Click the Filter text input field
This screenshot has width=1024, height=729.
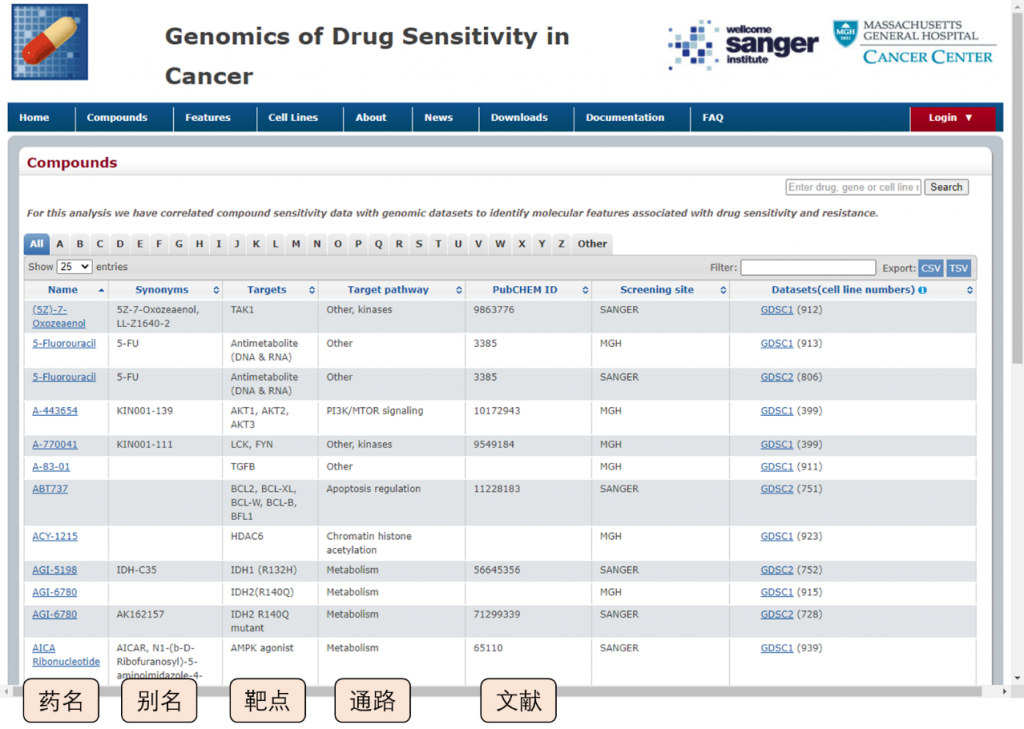tap(807, 268)
